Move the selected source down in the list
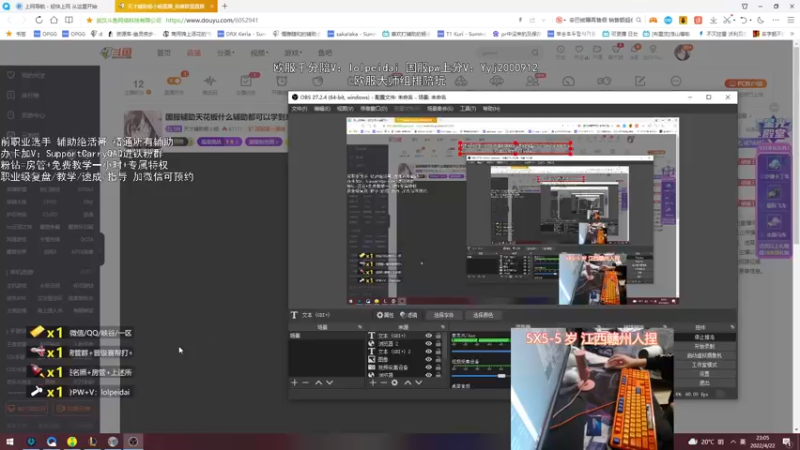 418,382
